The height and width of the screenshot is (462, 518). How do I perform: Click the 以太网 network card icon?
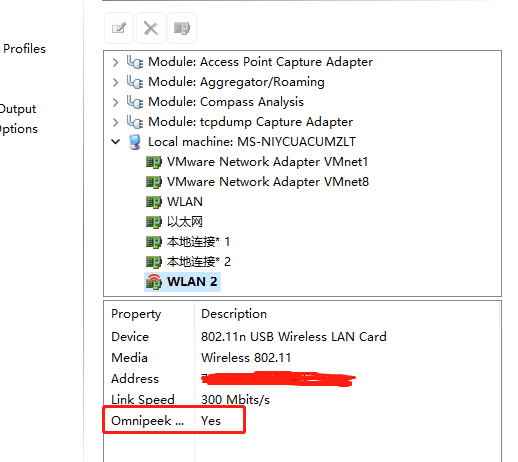pyautogui.click(x=154, y=222)
